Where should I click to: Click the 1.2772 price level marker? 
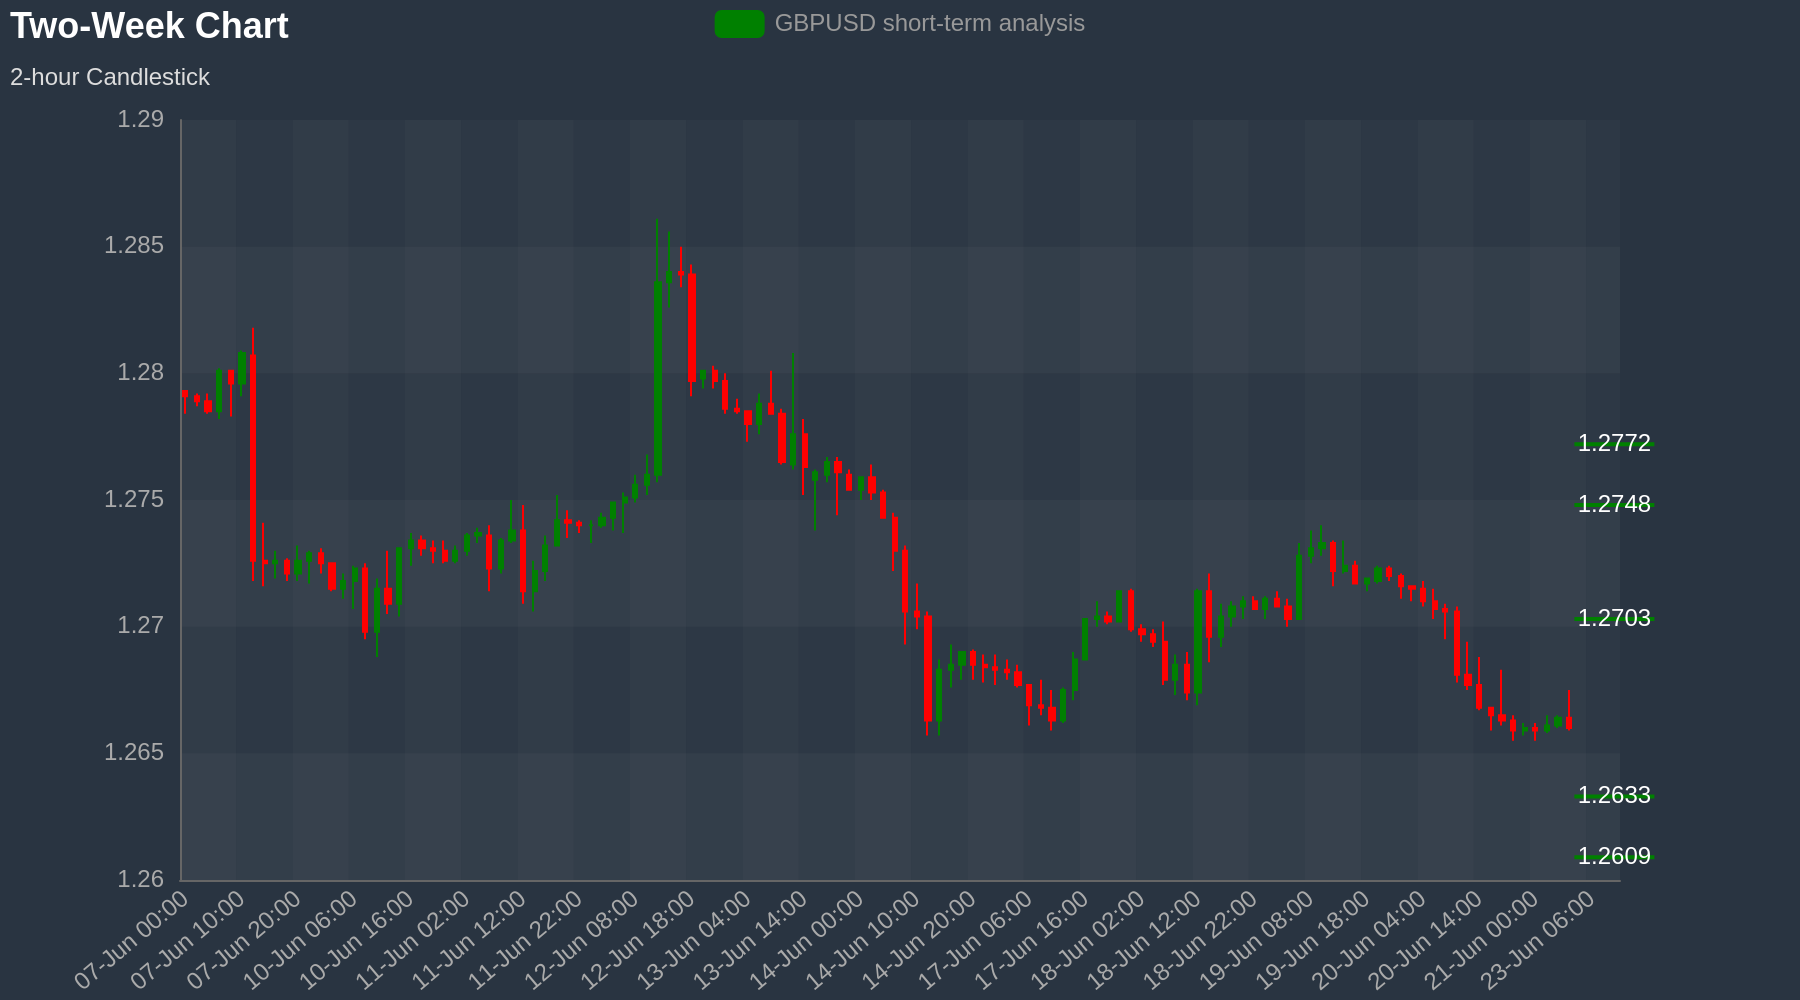1614,443
